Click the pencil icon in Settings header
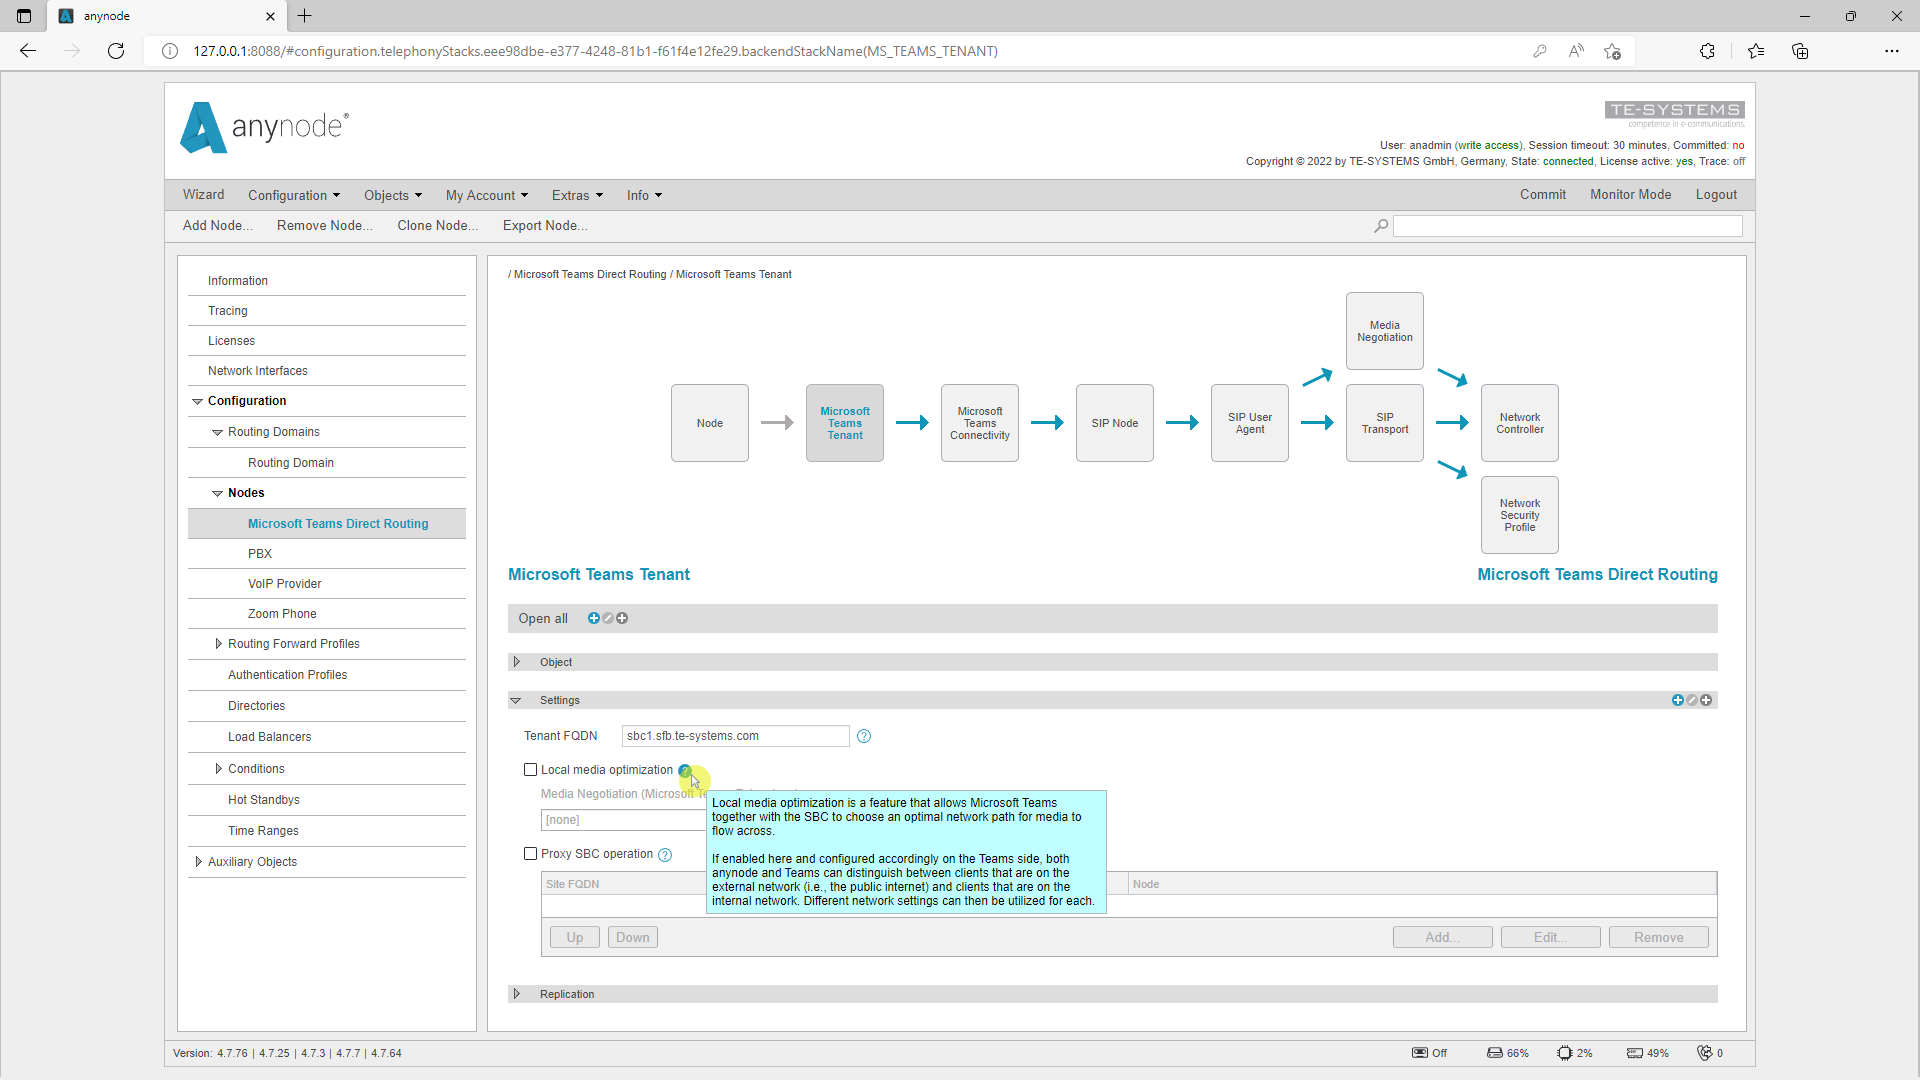 pyautogui.click(x=1692, y=701)
